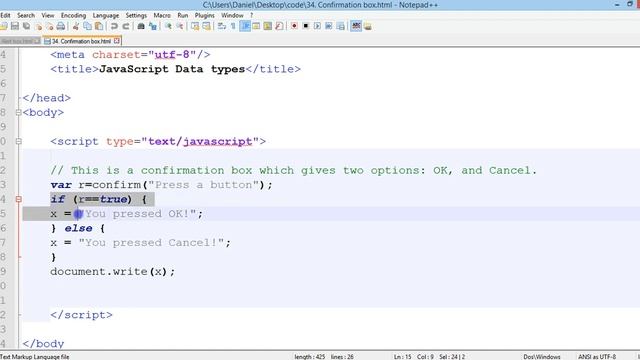This screenshot has width=640, height=360.
Task: Collapse the <script> fold marker
Action: [18, 141]
